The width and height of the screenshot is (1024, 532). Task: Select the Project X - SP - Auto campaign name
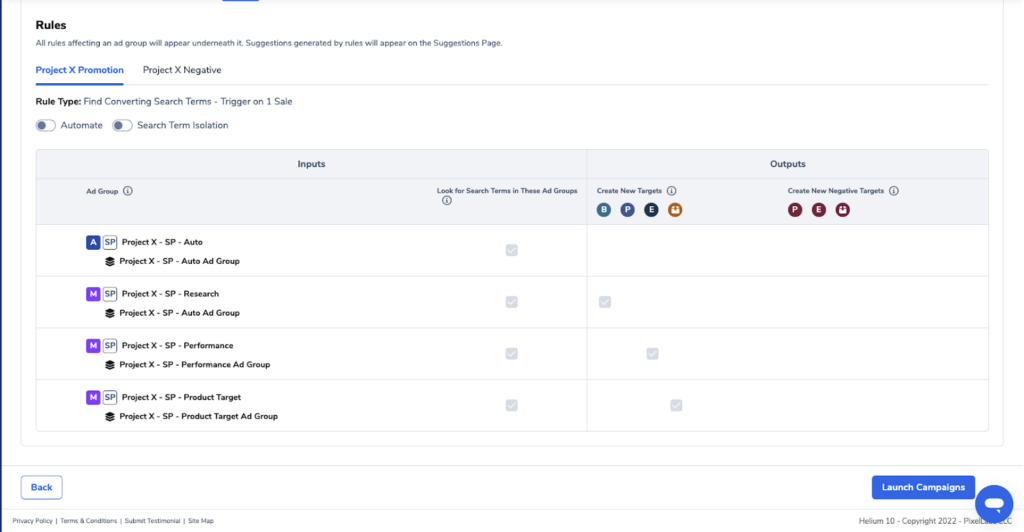(x=162, y=242)
